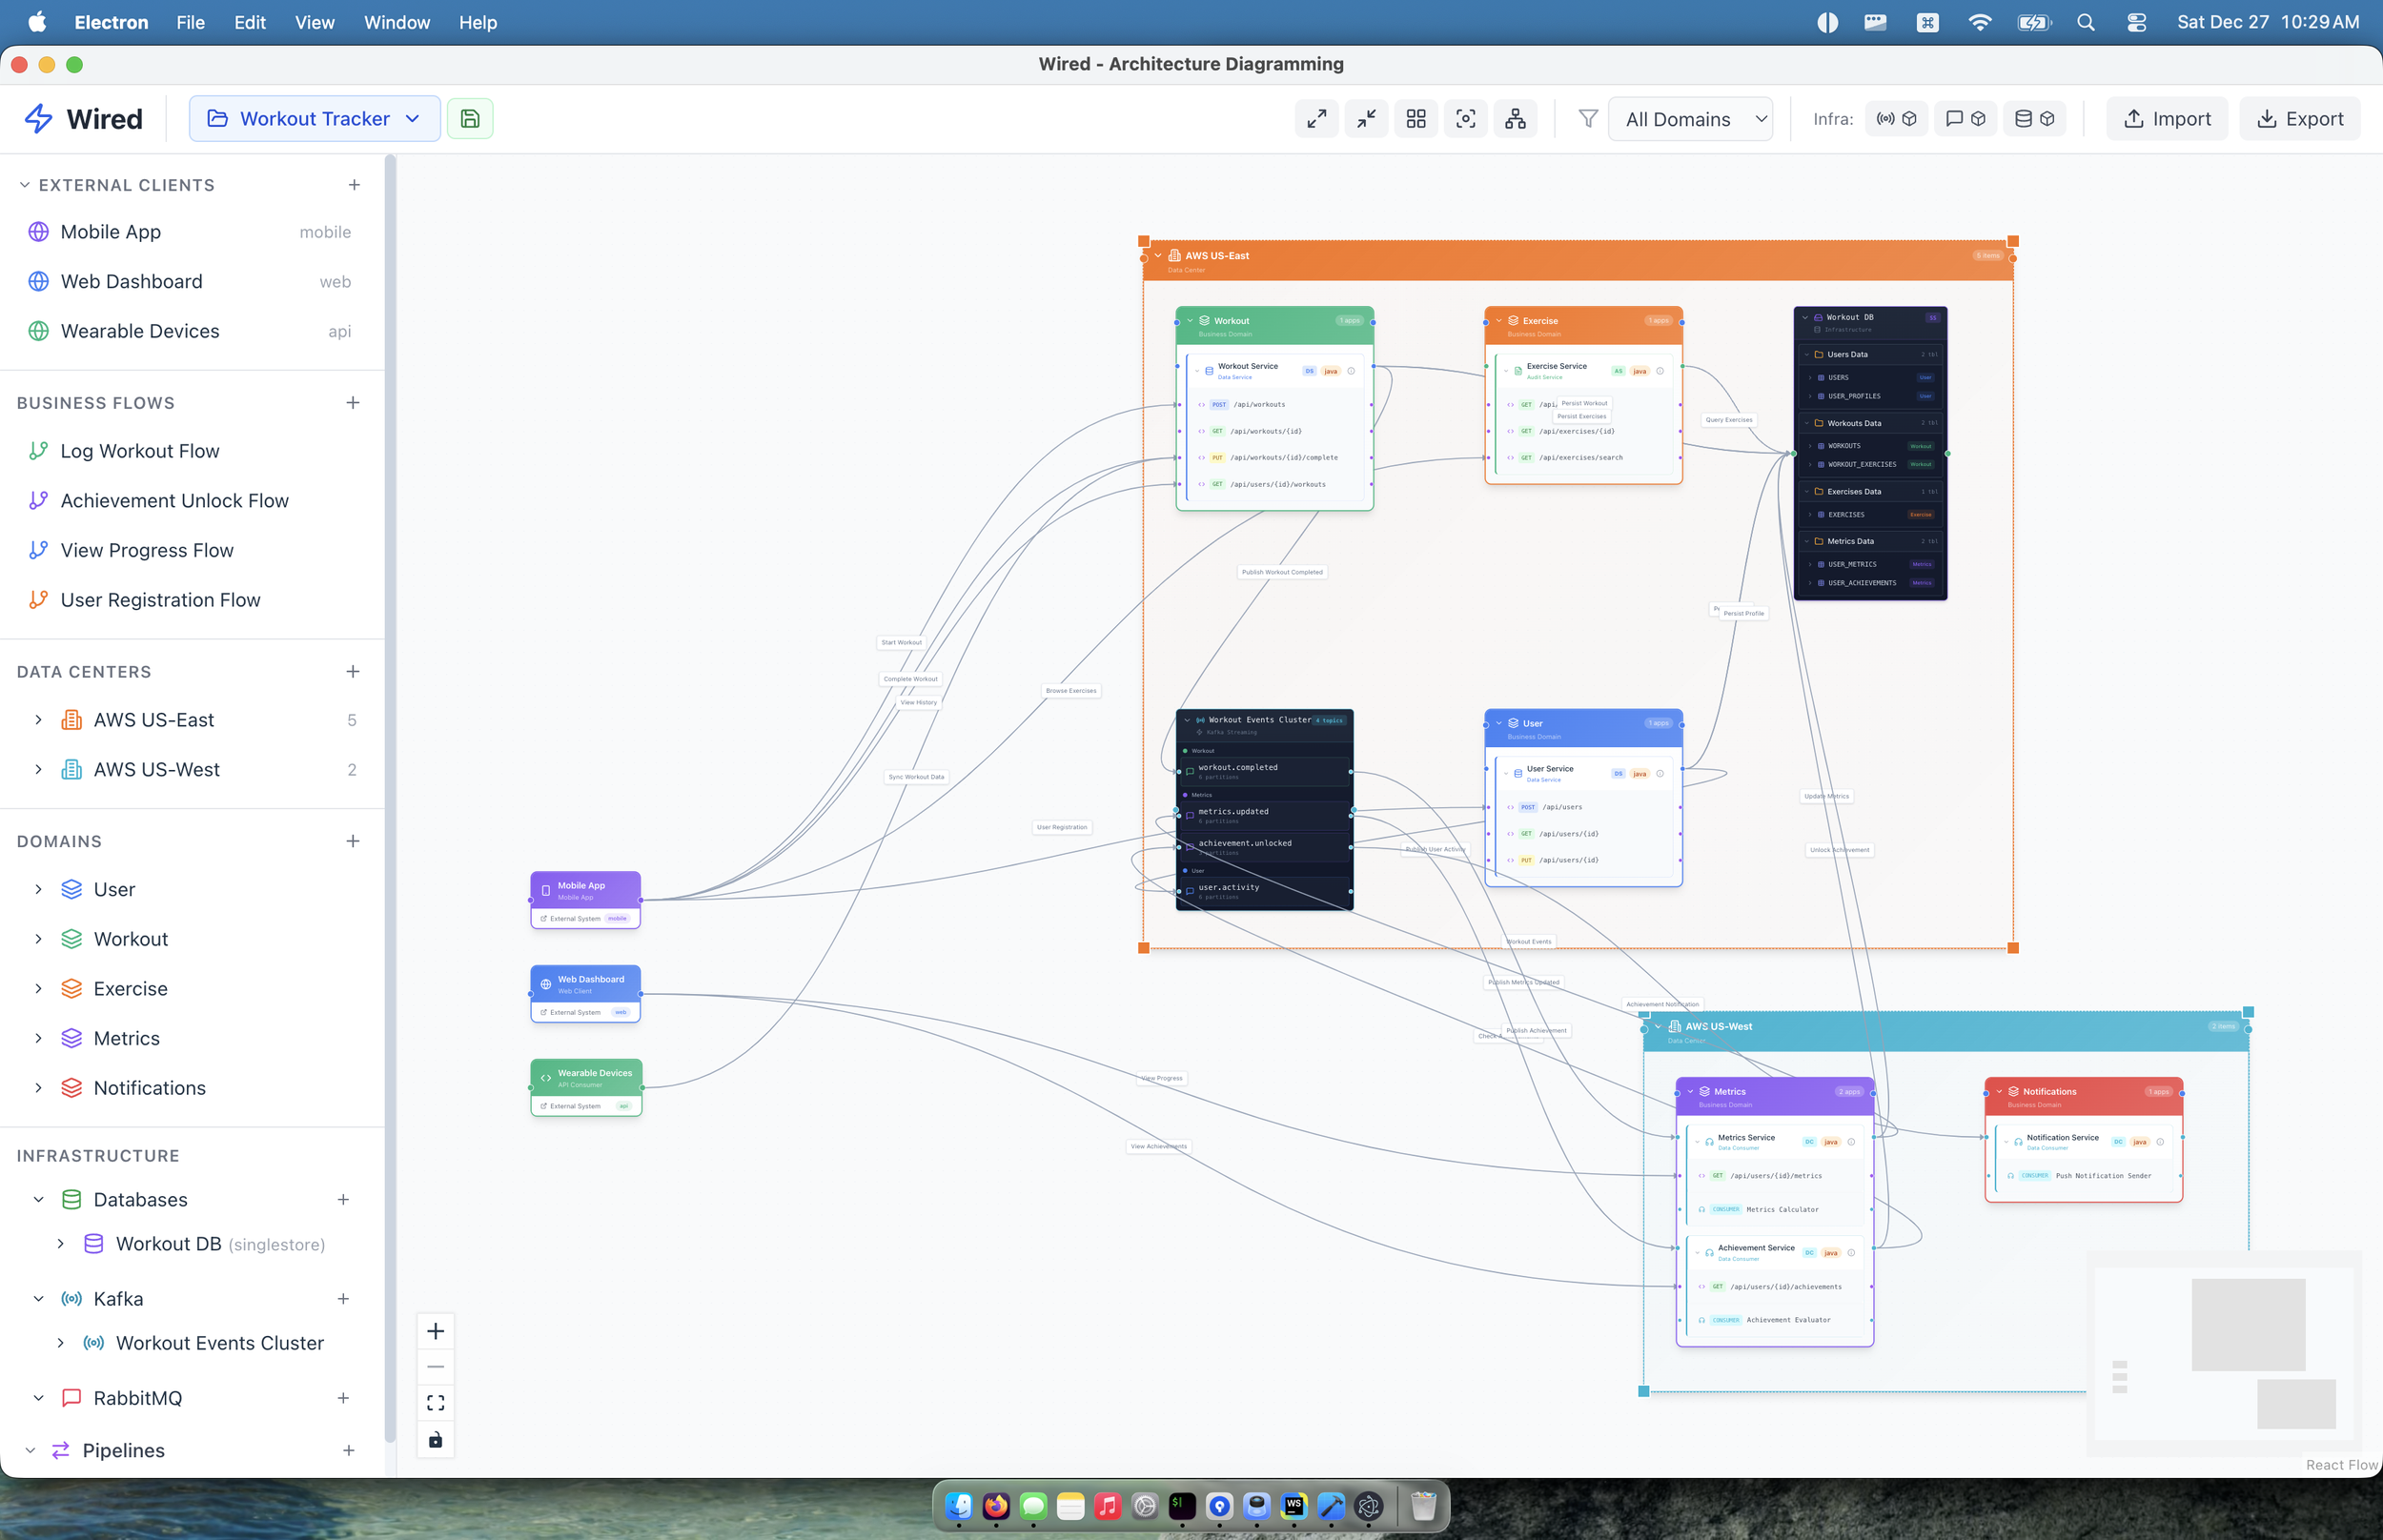This screenshot has height=1540, width=2383.
Task: Toggle RabbitMQ infra visibility button
Action: [x=1965, y=119]
